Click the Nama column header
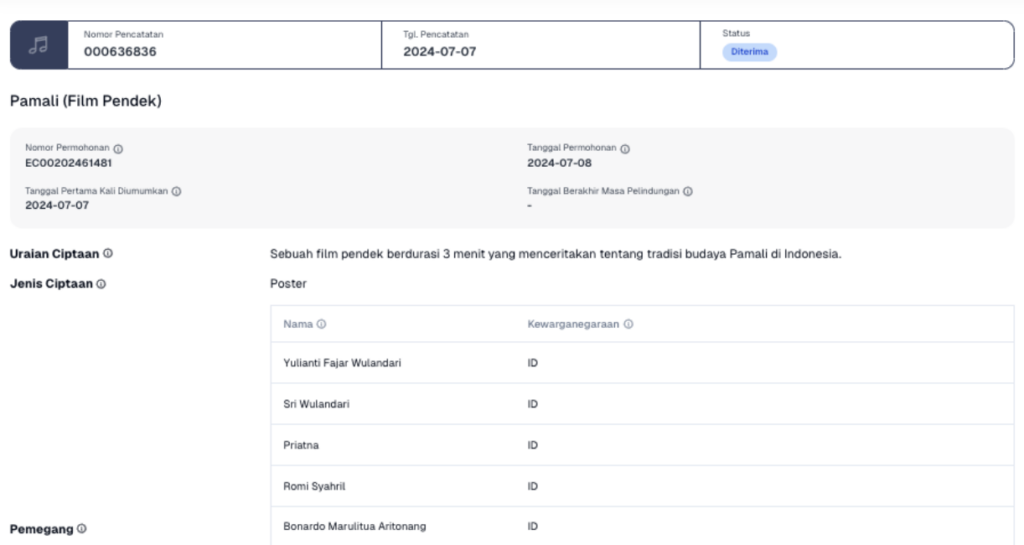The width and height of the screenshot is (1024, 545). click(298, 324)
